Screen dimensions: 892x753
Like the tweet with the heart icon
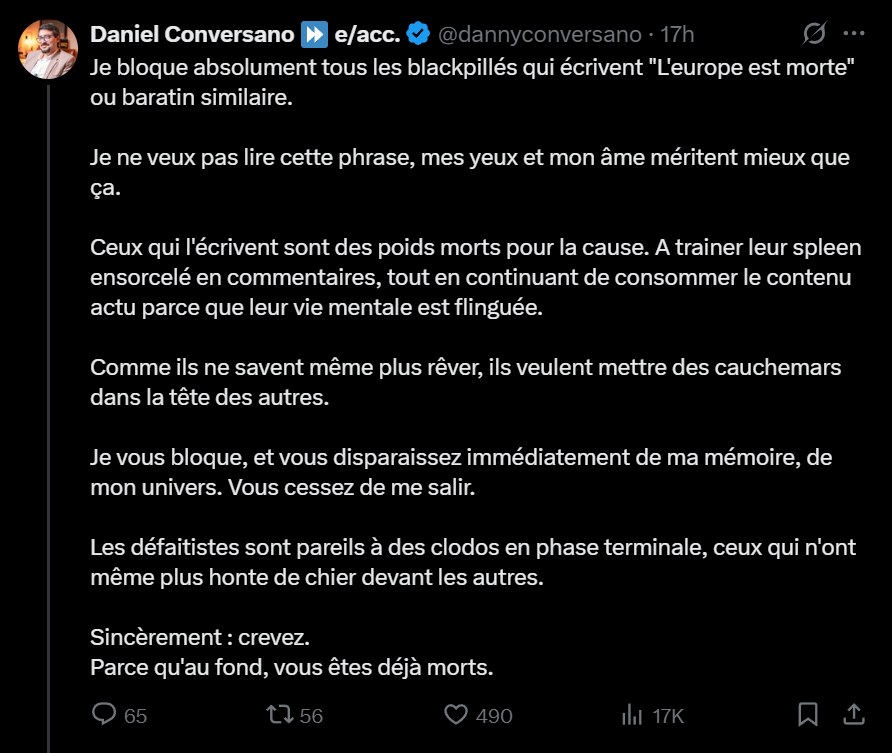[x=456, y=714]
